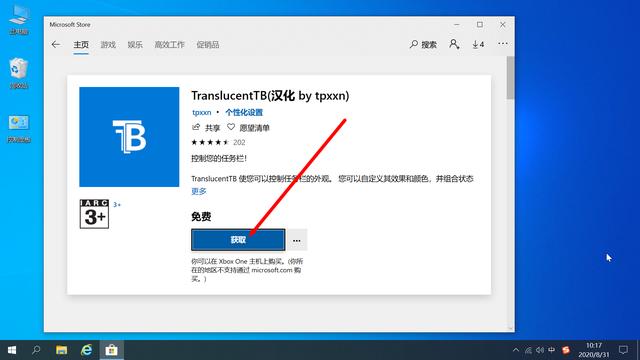Viewport: 640px width, 360px height.
Task: Launch Internet Explorer from the taskbar
Action: (87, 350)
